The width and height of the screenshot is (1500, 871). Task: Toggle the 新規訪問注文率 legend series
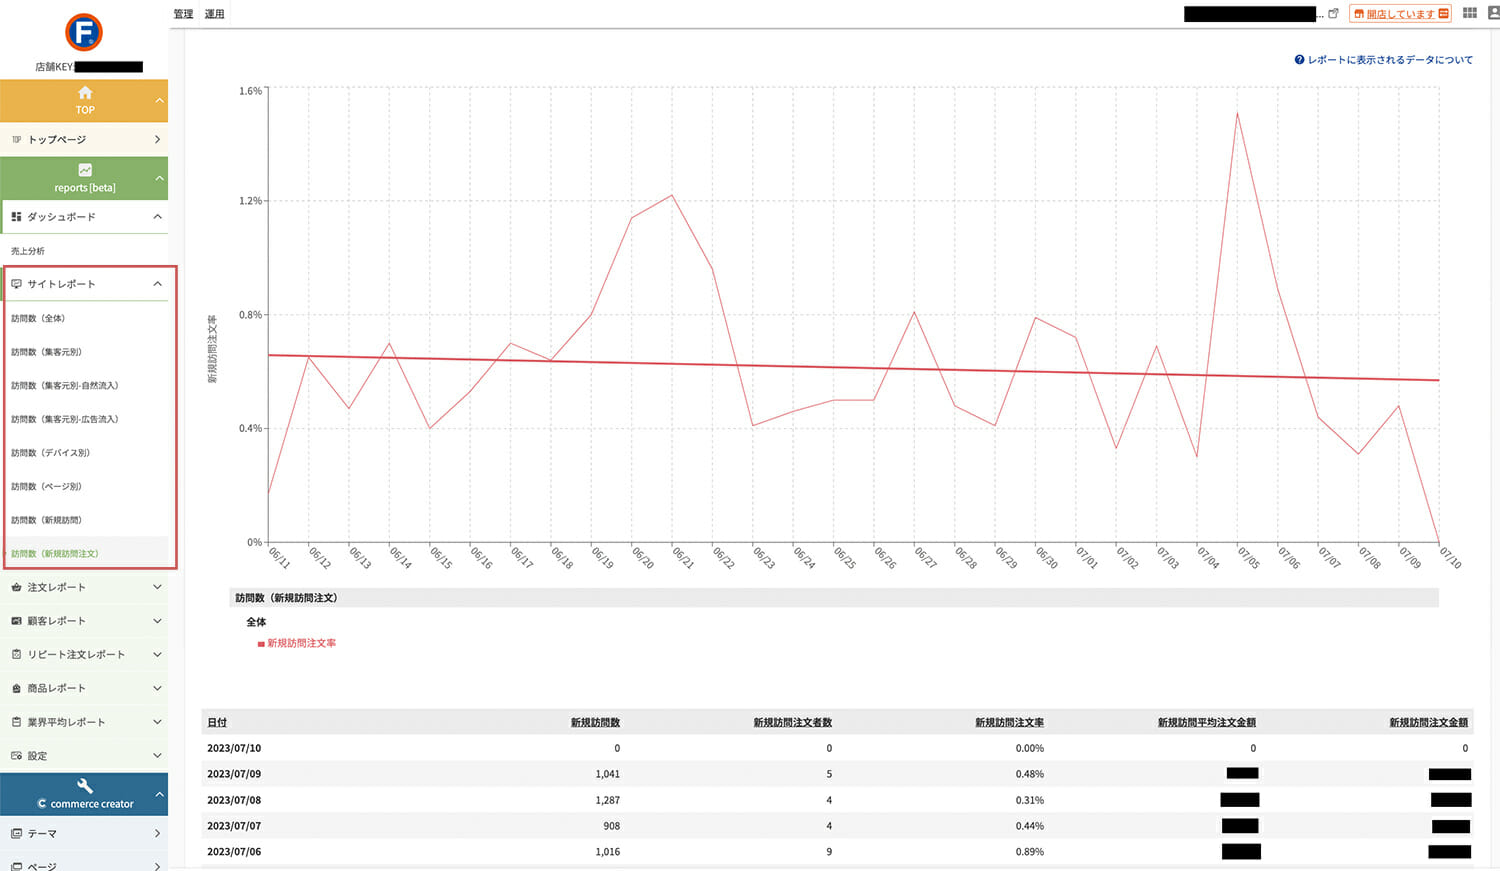296,643
